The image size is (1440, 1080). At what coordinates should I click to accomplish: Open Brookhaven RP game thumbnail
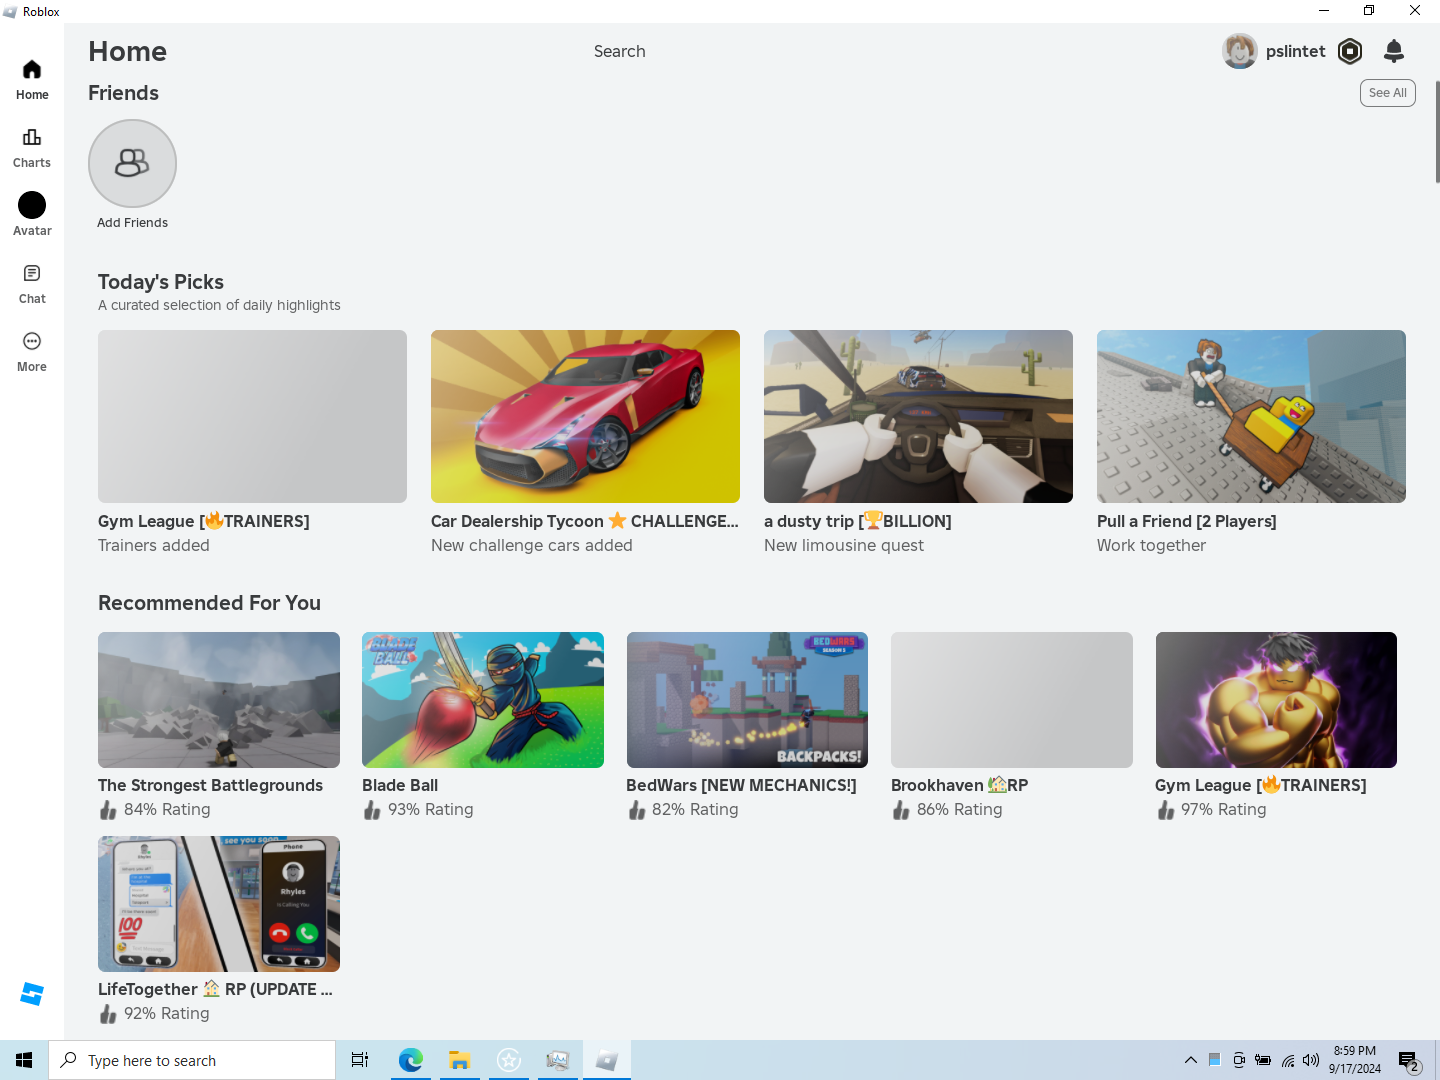1012,700
